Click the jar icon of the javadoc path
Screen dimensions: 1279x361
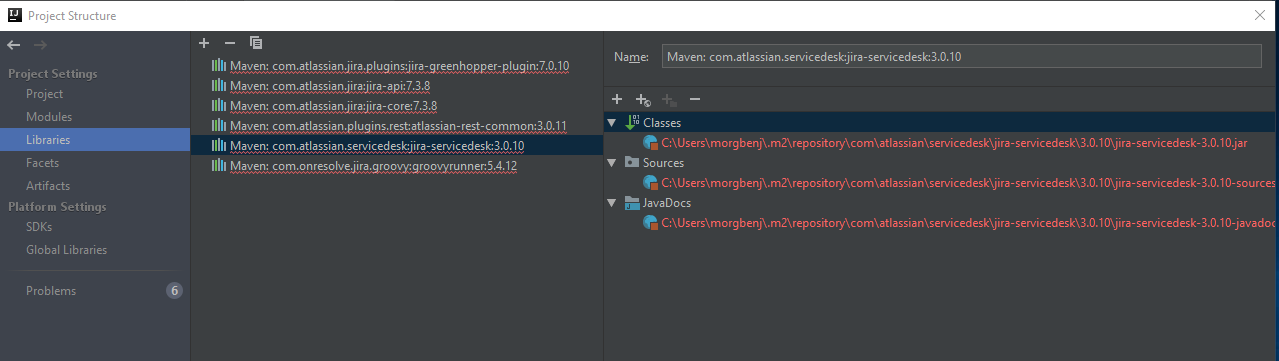click(x=651, y=223)
